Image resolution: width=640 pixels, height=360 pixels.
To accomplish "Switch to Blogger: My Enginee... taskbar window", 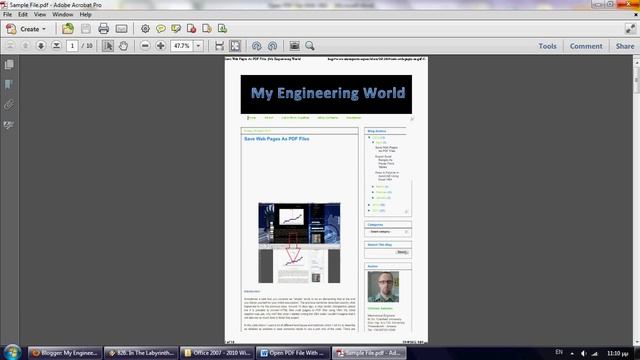I will click(x=65, y=353).
